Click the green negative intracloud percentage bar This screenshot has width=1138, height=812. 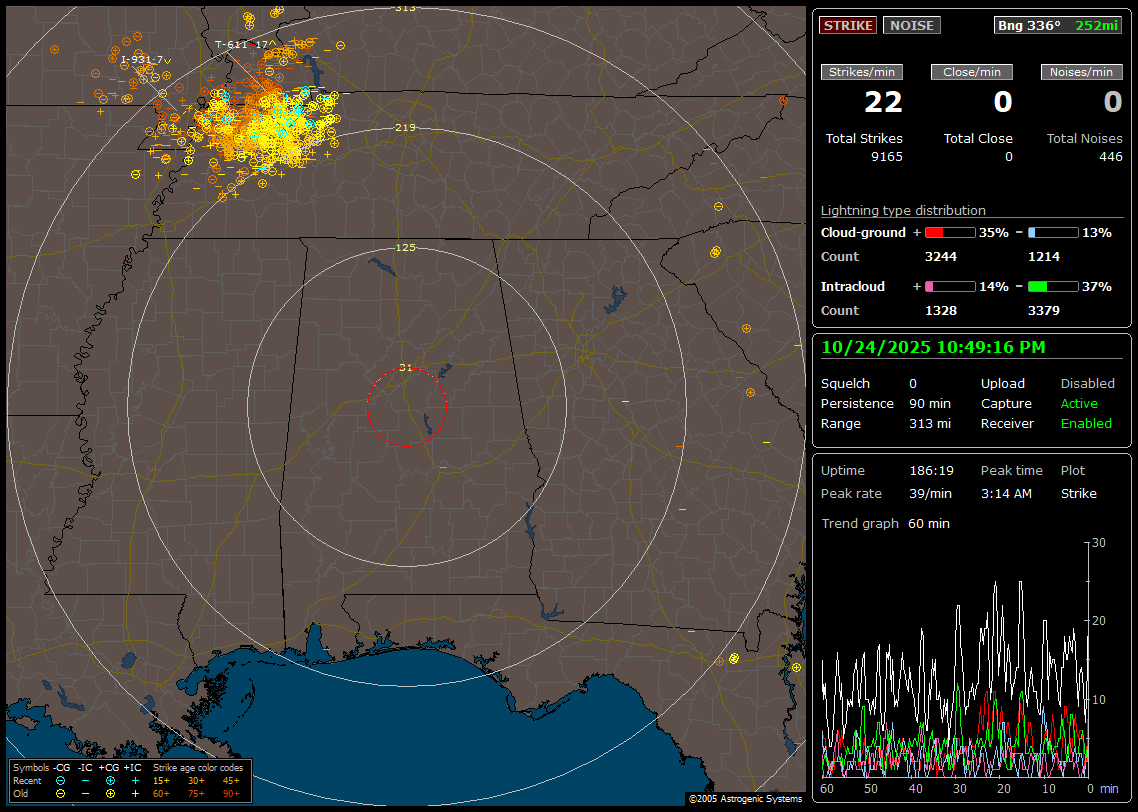1052,287
